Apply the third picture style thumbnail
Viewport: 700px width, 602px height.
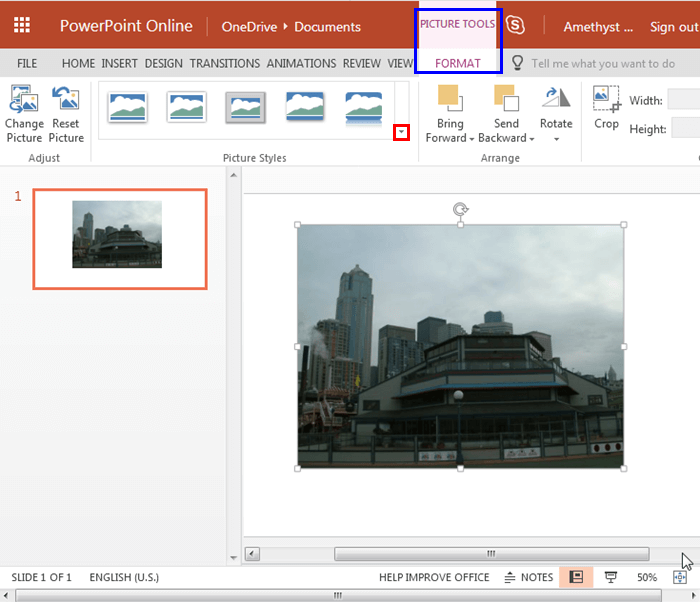246,107
